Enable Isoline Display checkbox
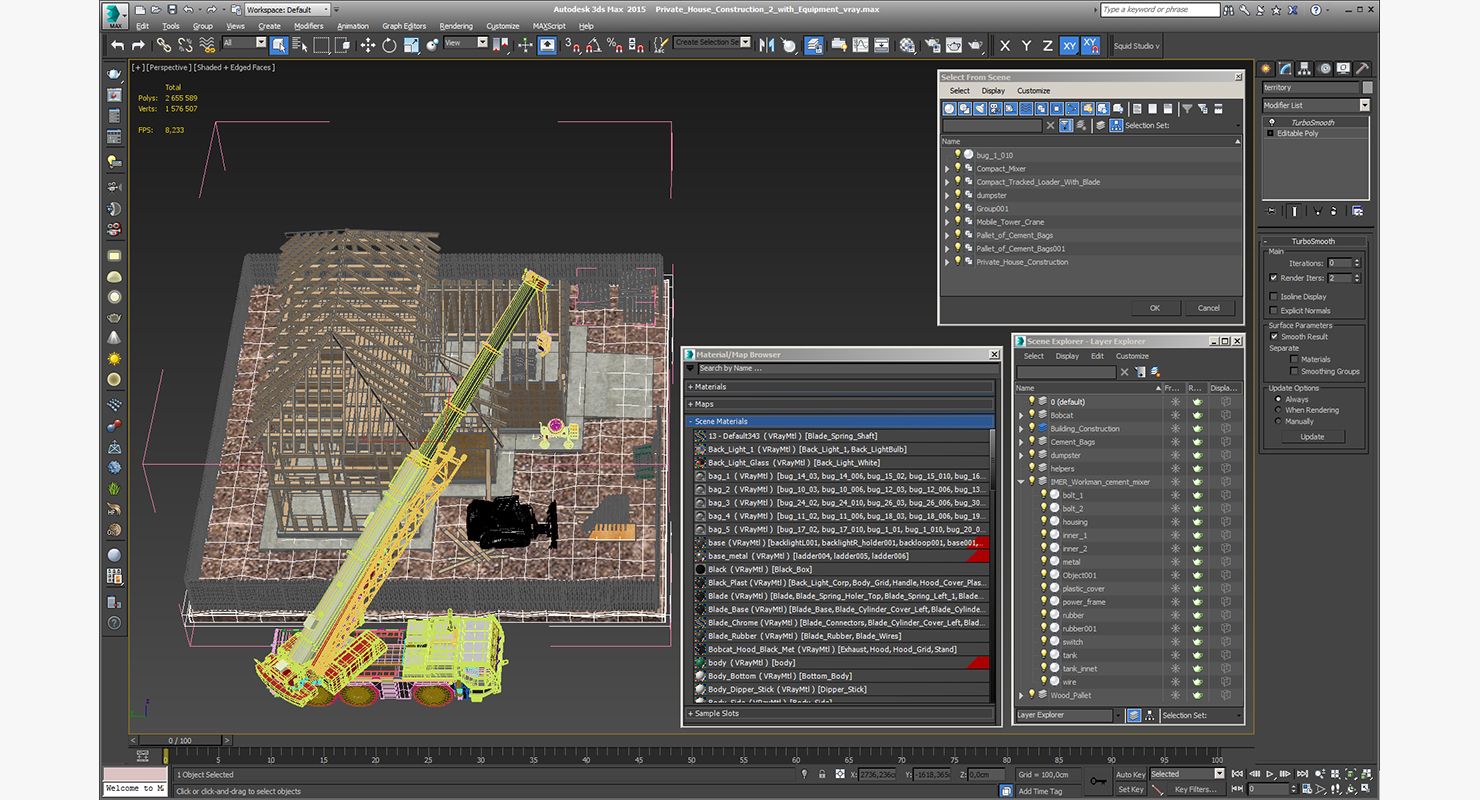 pyautogui.click(x=1273, y=296)
